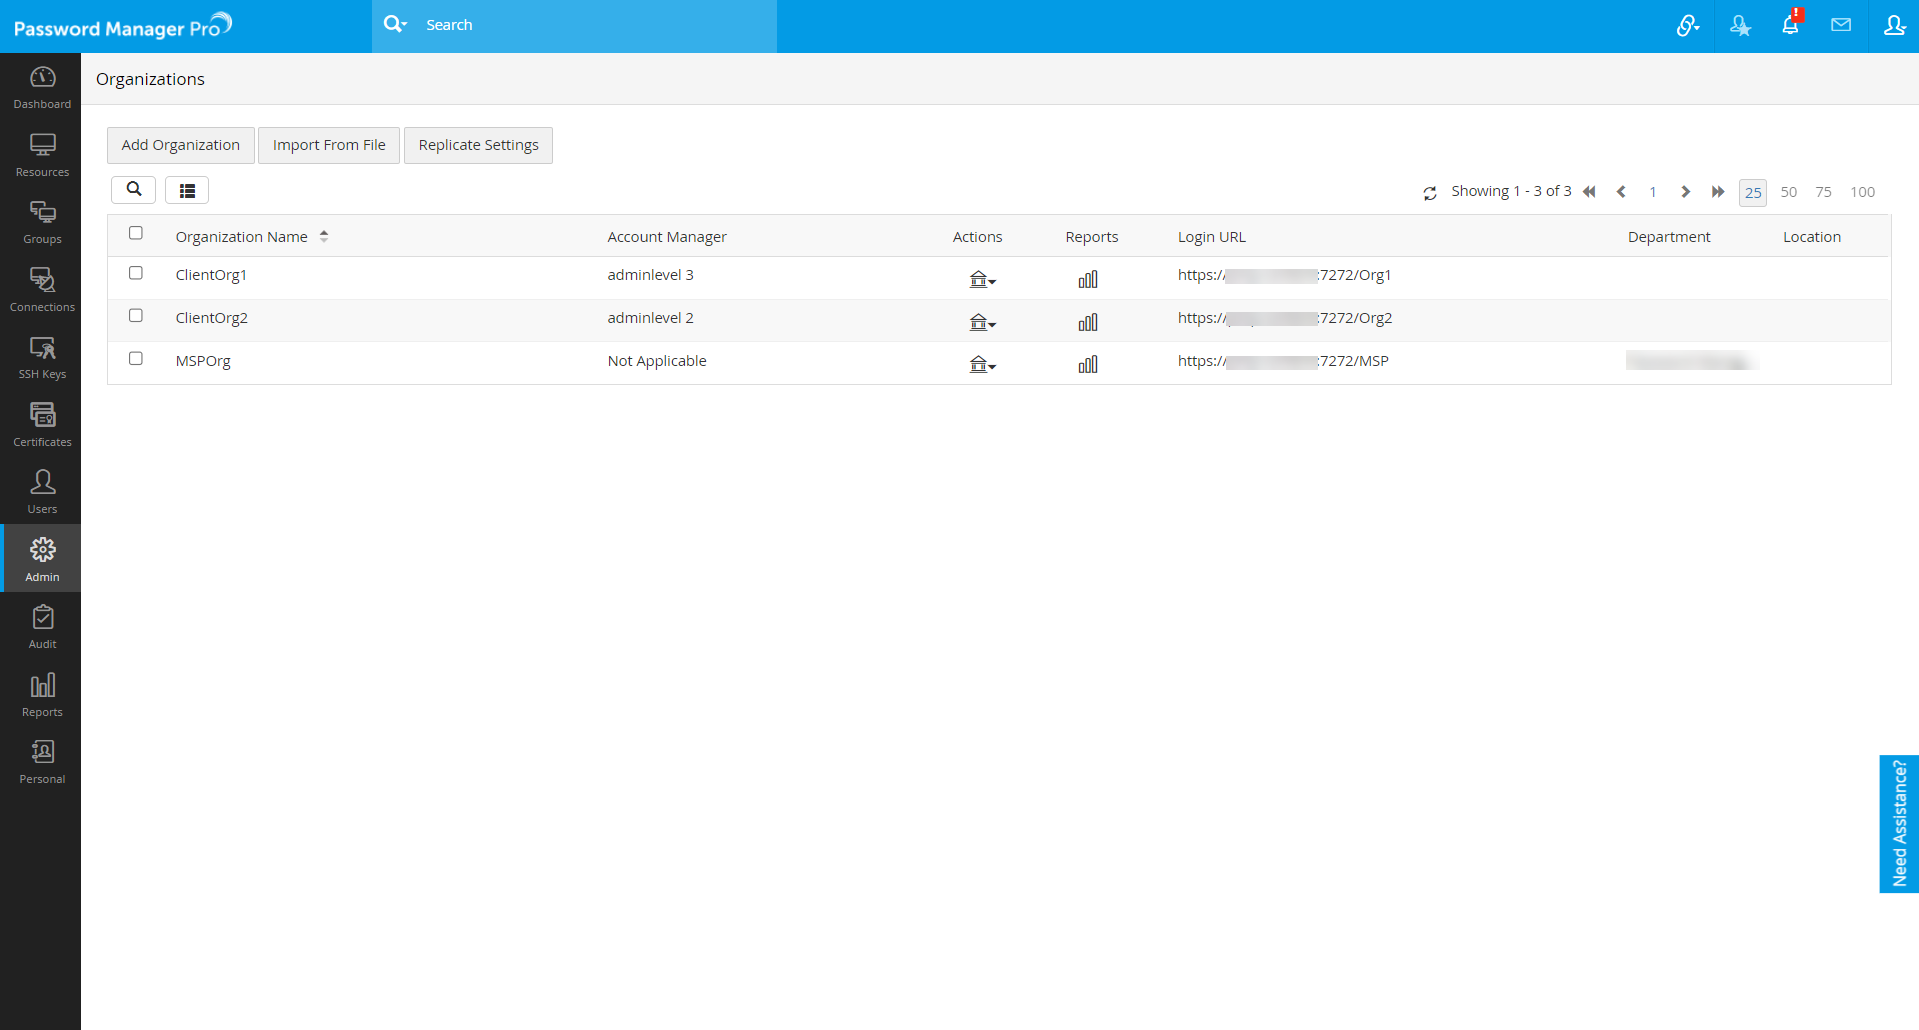Screen dimensions: 1919x1030
Task: Check the ClientOrg1 row checkbox
Action: pyautogui.click(x=136, y=273)
